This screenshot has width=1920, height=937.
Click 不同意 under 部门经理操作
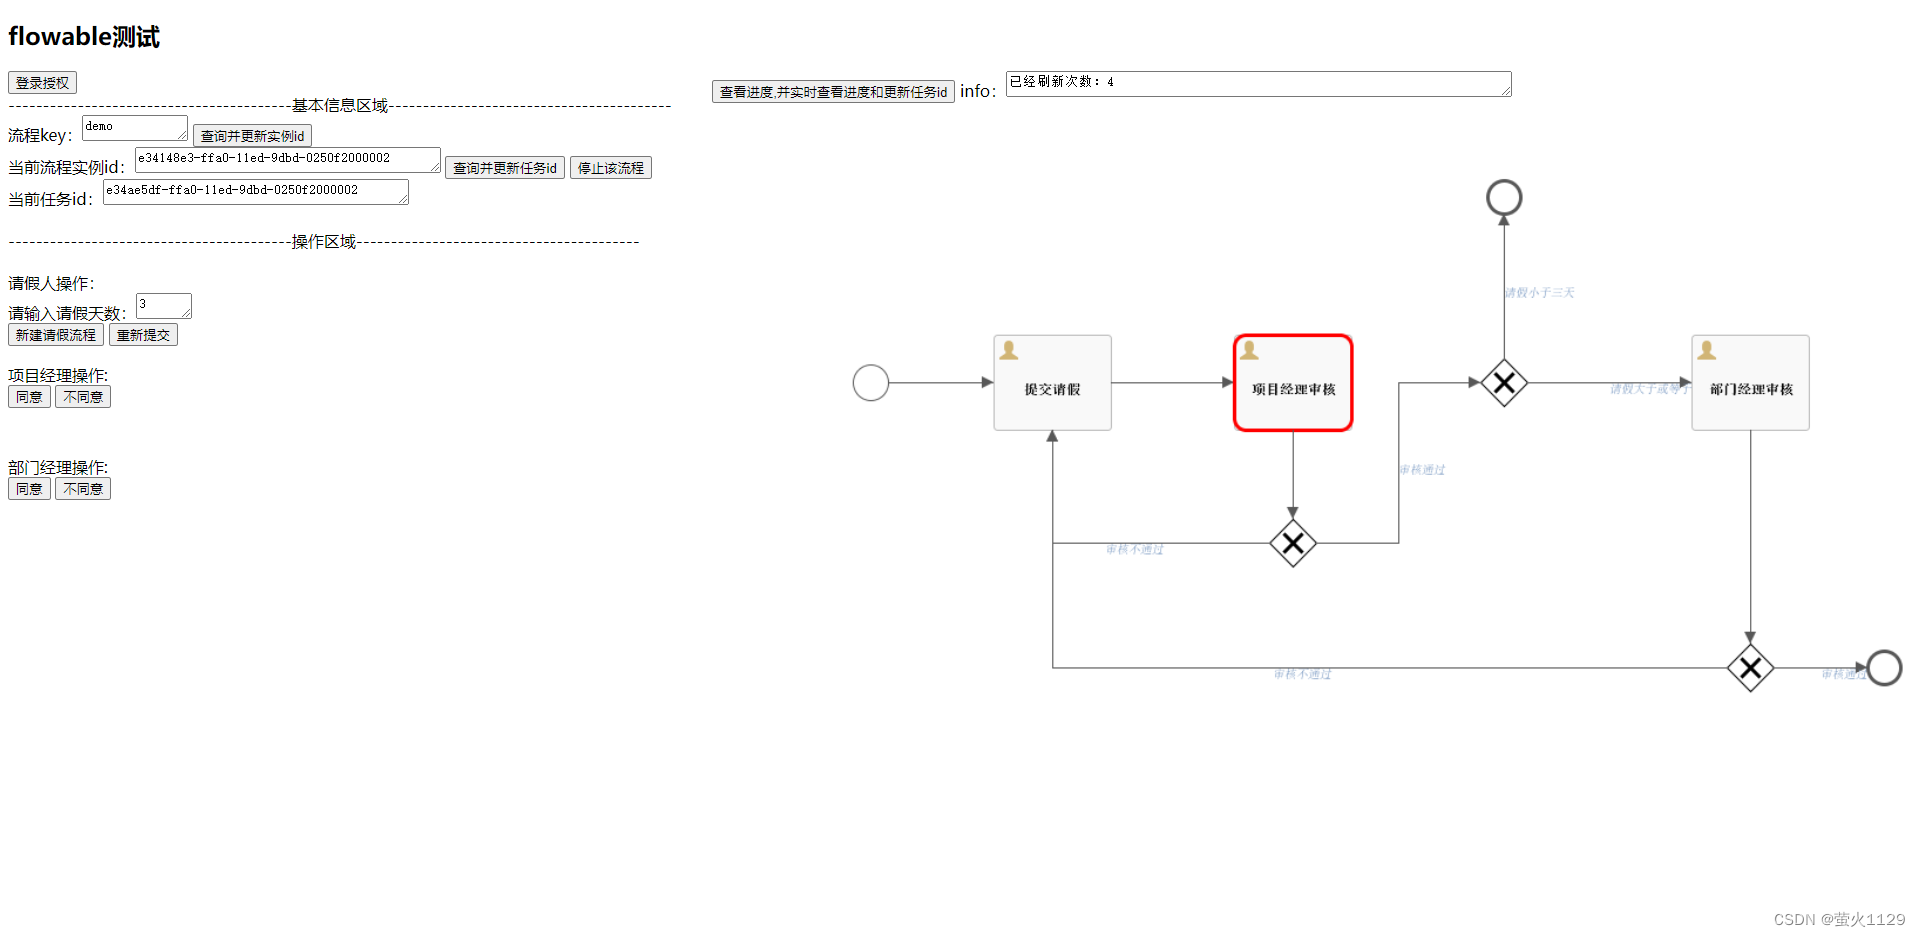point(82,488)
